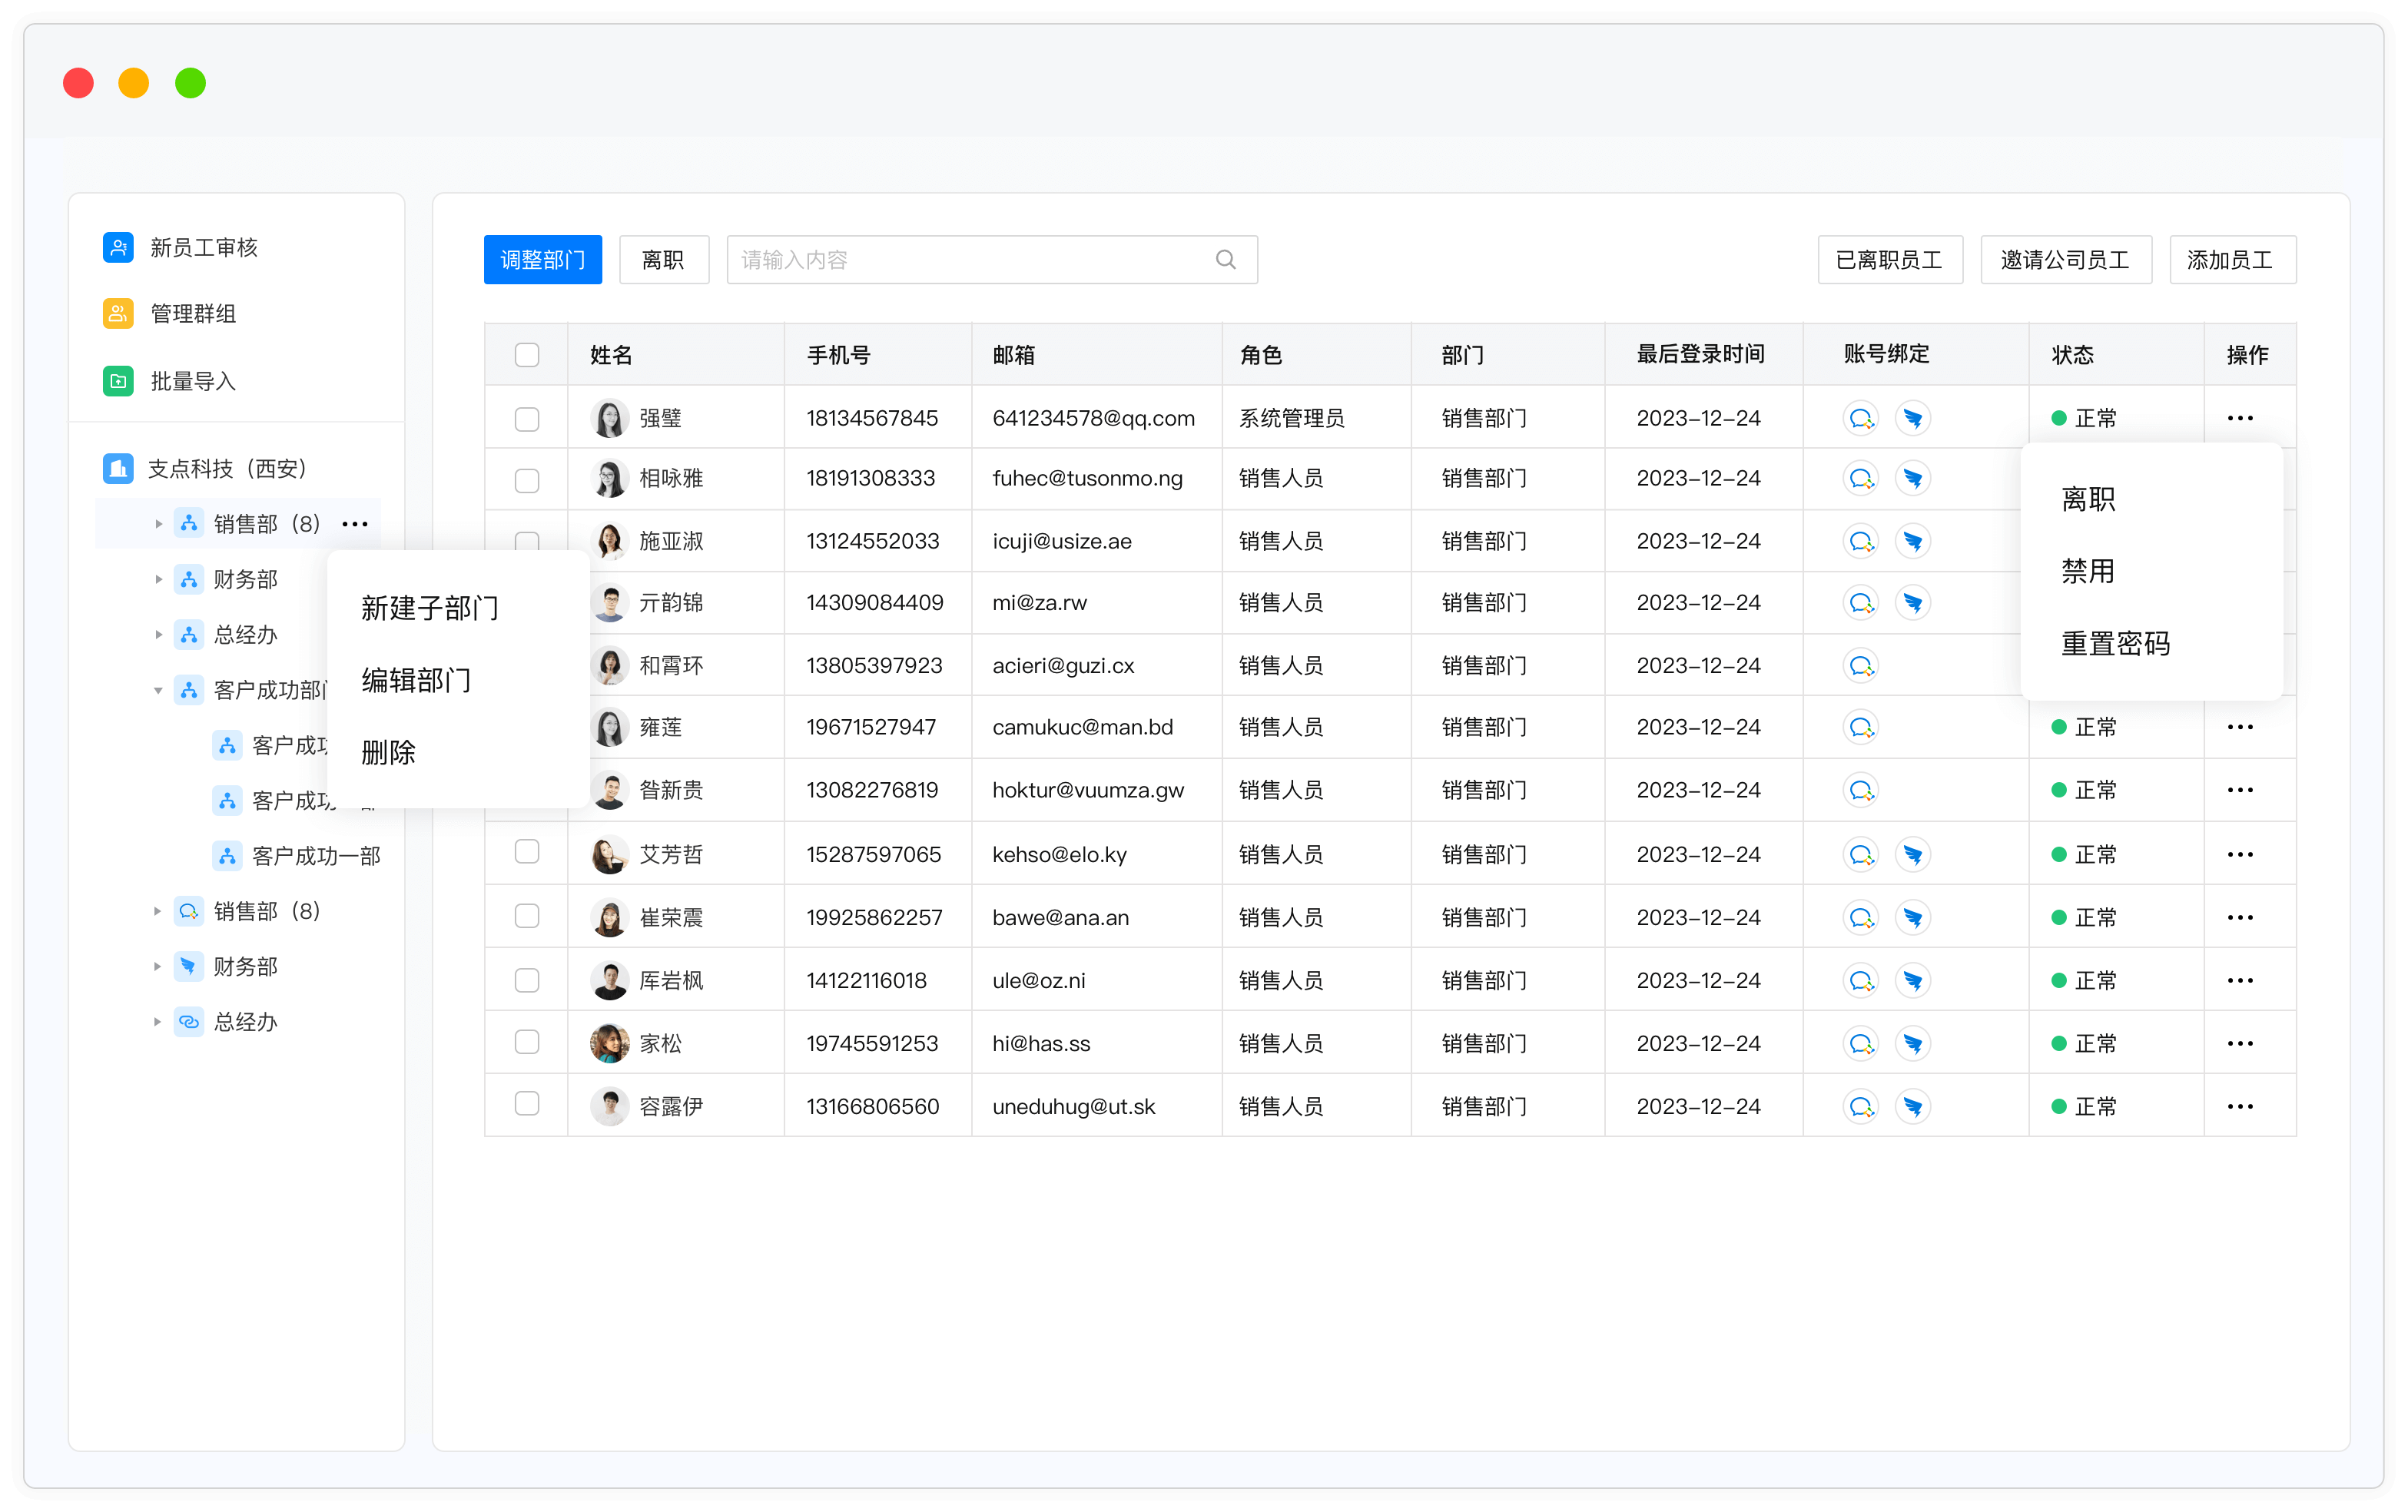Click the WeChat binding icon for 强璧

click(x=1861, y=418)
